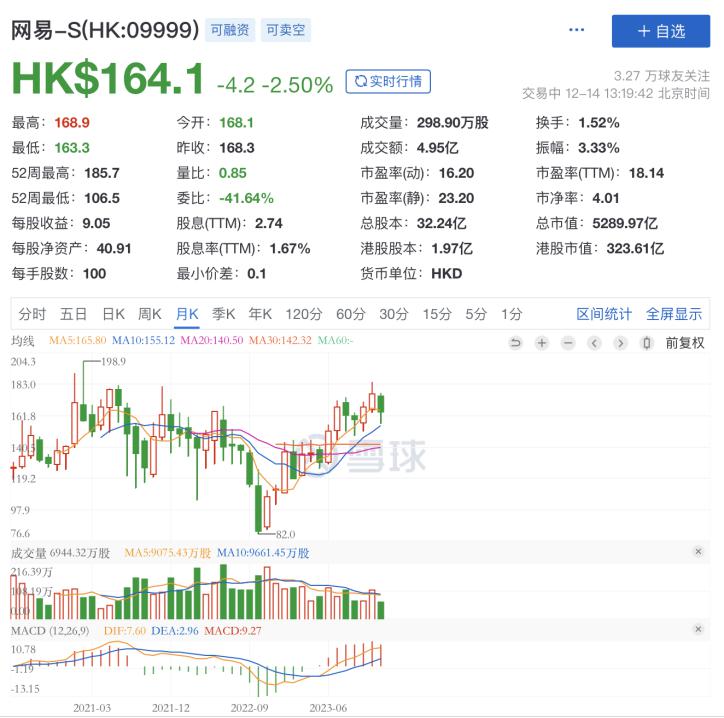Click the MA20:140.50 moving average label
The width and height of the screenshot is (724, 718).
(x=211, y=340)
